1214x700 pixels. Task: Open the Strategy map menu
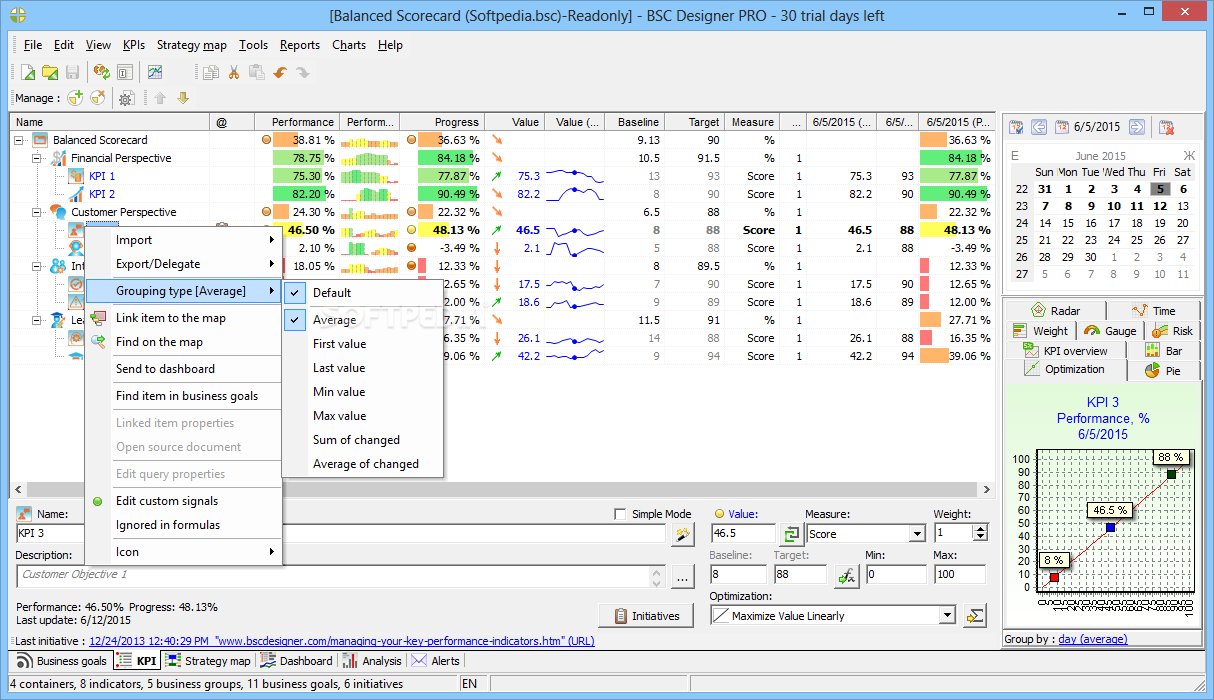[192, 45]
